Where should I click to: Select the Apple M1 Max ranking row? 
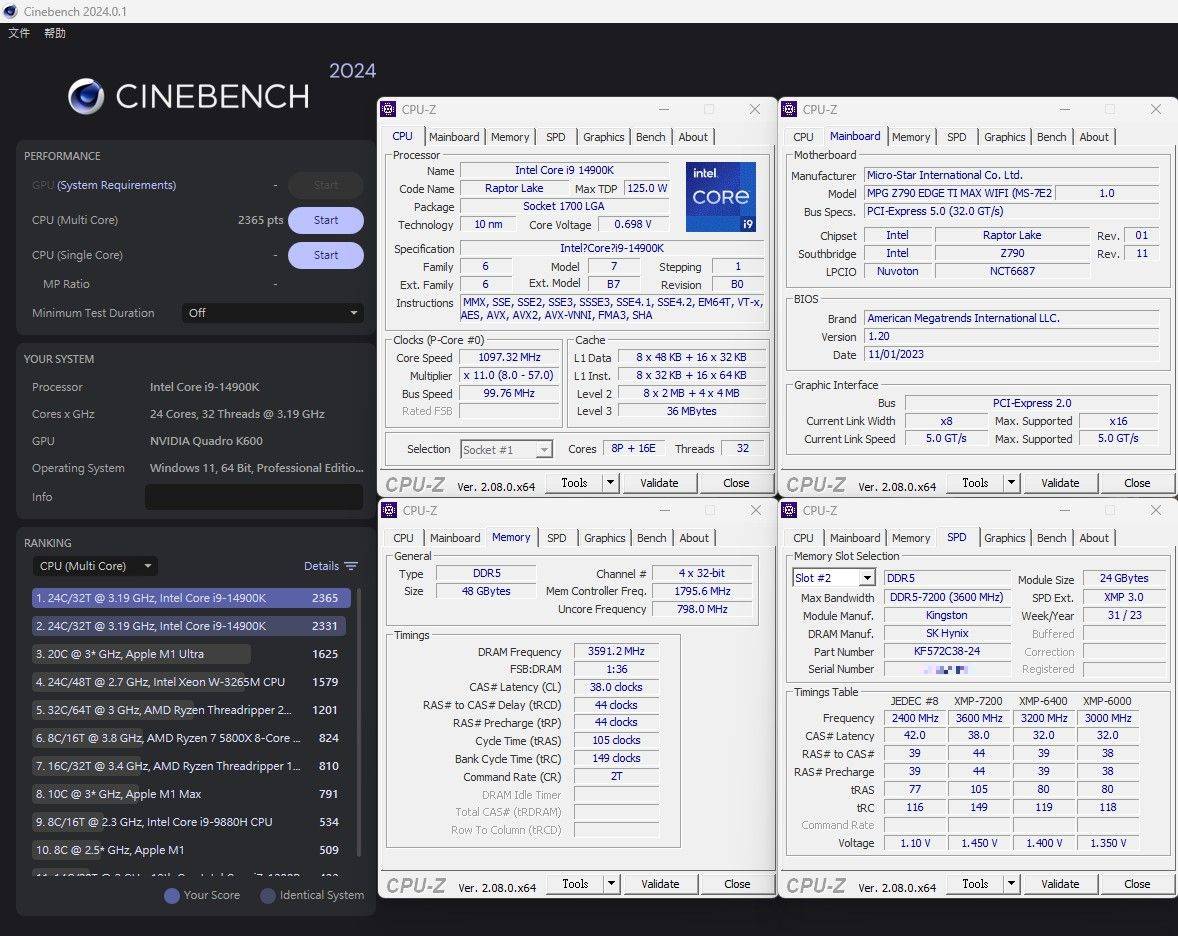pos(189,794)
